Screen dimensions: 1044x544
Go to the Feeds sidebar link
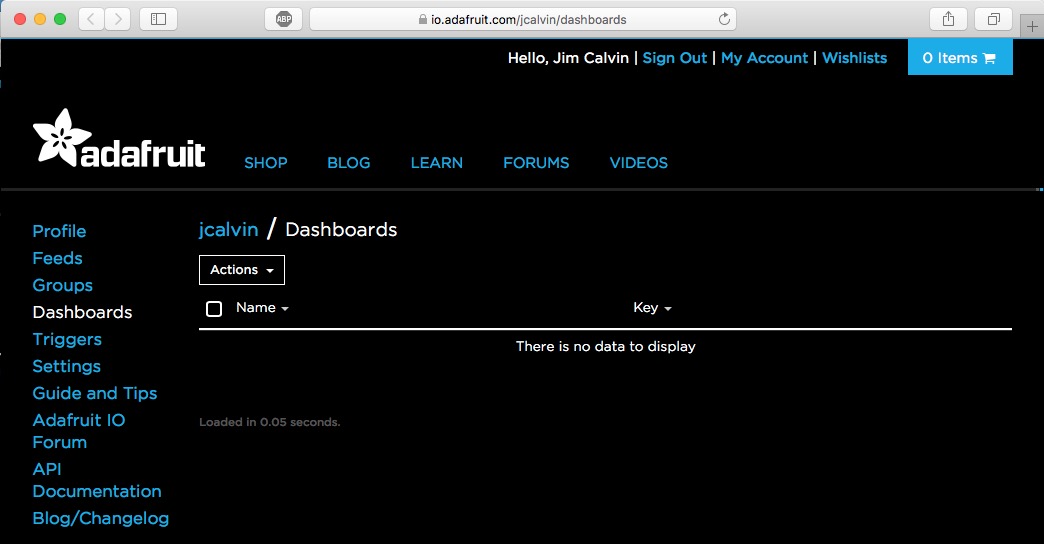pyautogui.click(x=57, y=258)
